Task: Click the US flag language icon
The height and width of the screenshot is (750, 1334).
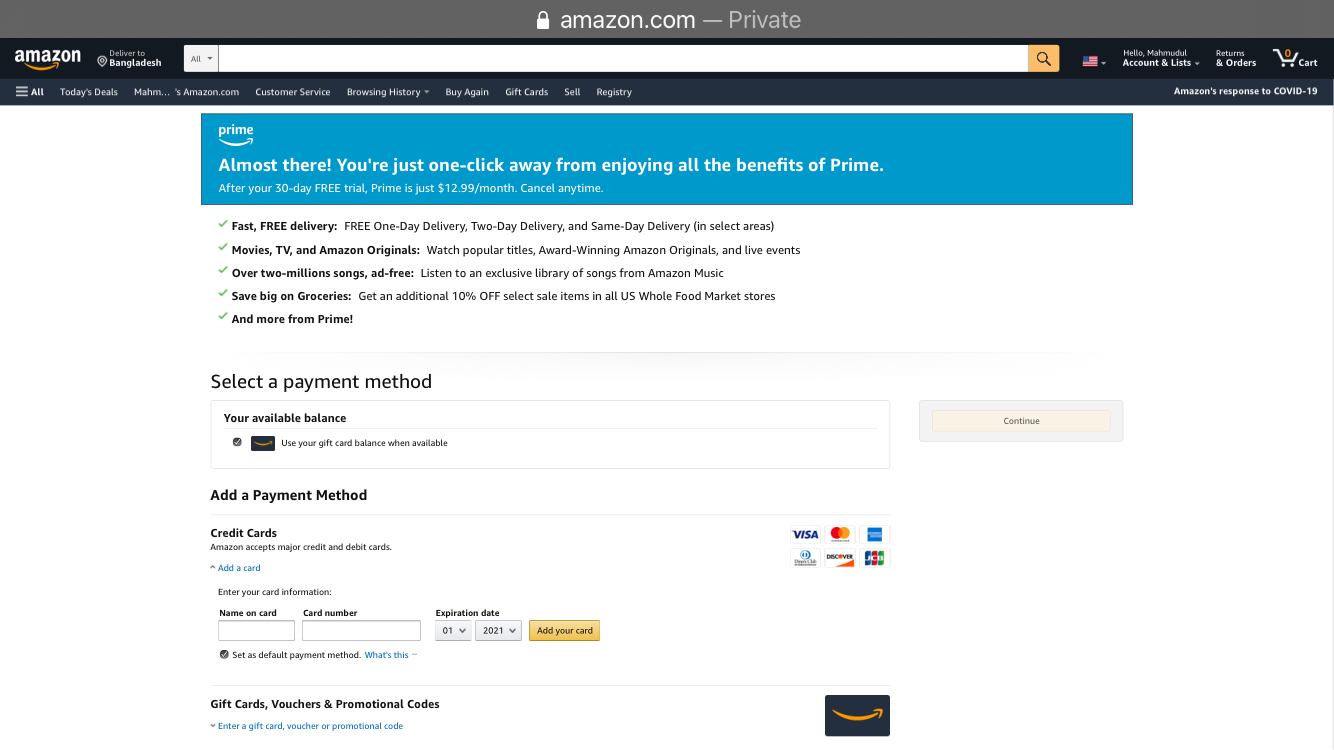Action: (1089, 60)
